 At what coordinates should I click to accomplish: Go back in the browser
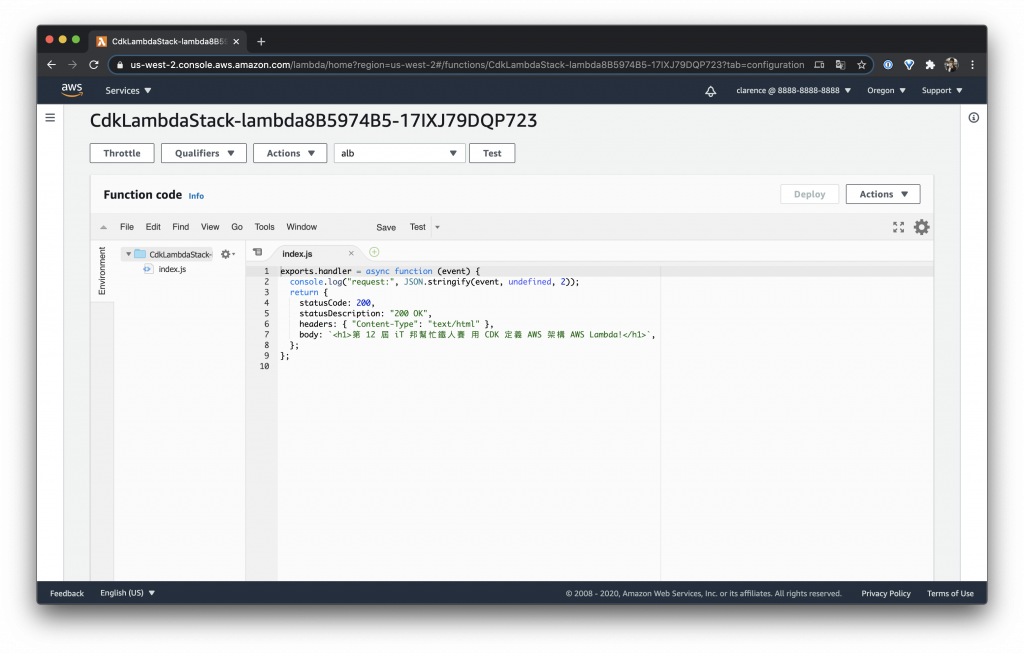click(51, 65)
